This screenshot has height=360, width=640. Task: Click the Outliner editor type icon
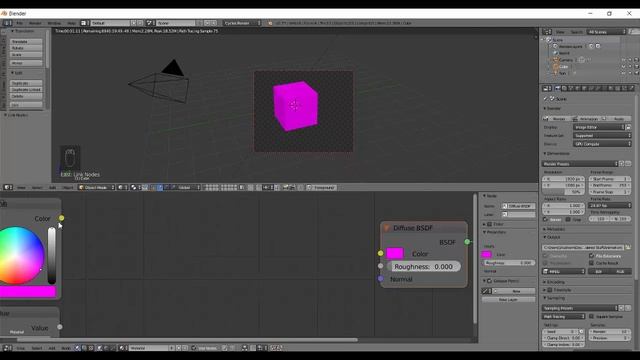tap(546, 32)
